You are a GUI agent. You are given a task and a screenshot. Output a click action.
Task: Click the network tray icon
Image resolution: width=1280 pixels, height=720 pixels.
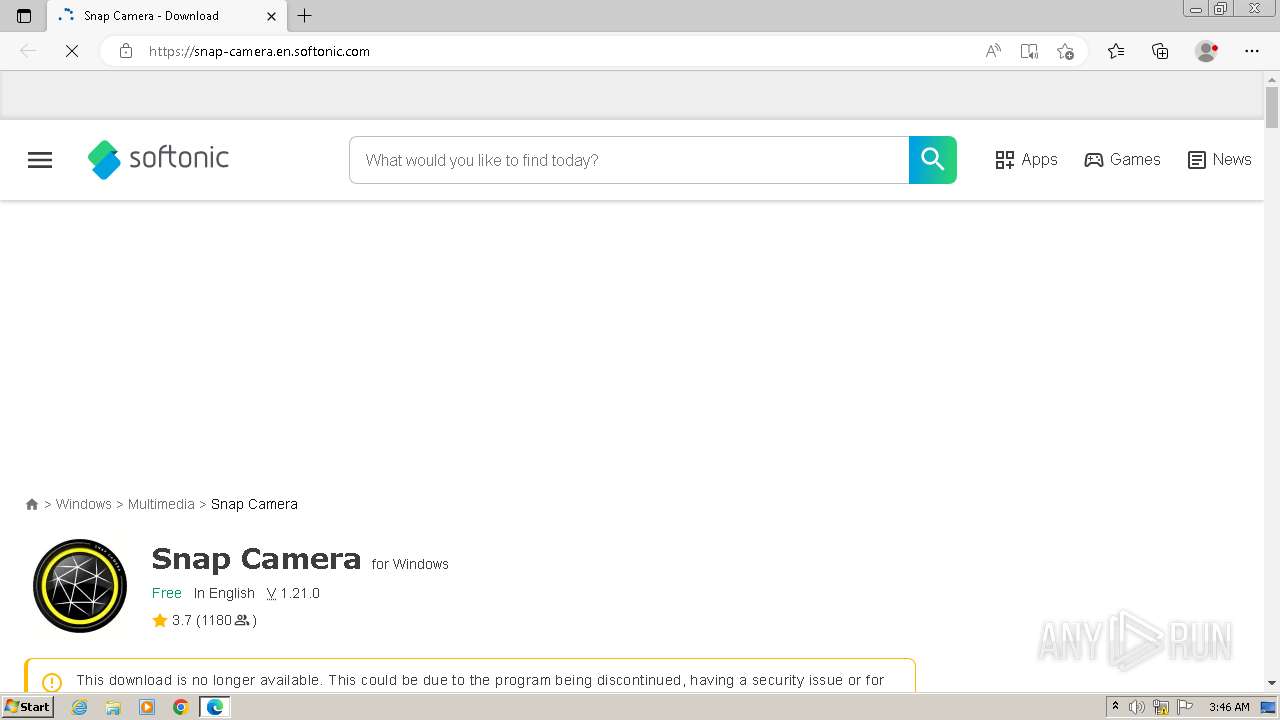point(1161,707)
